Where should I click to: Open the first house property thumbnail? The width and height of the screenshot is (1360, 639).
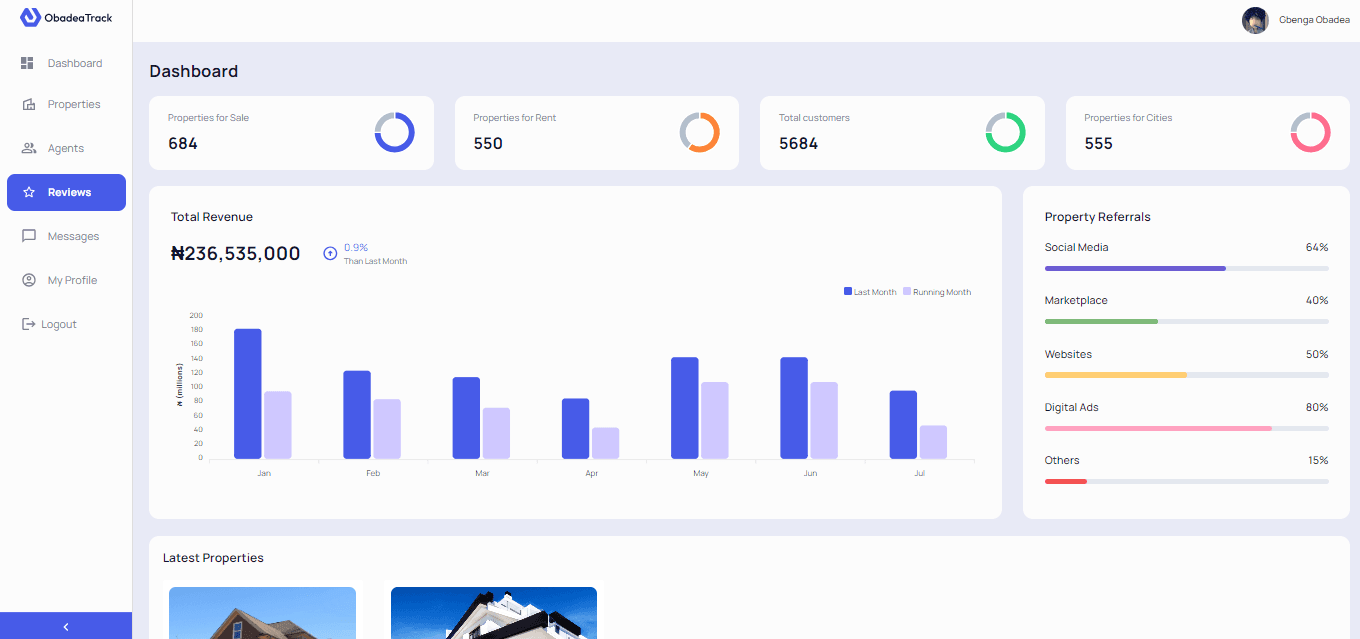point(262,613)
